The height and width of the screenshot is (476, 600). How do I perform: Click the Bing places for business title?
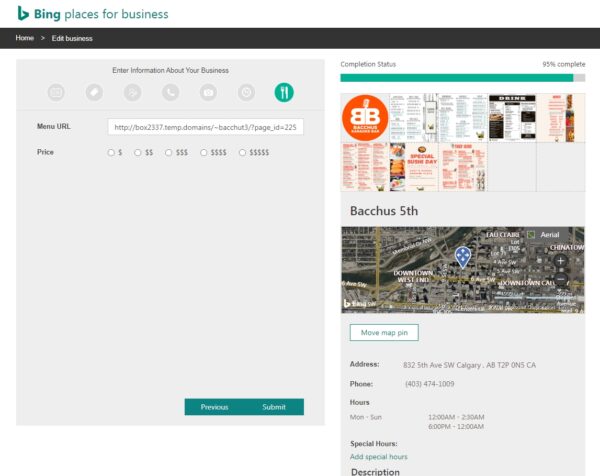[101, 14]
